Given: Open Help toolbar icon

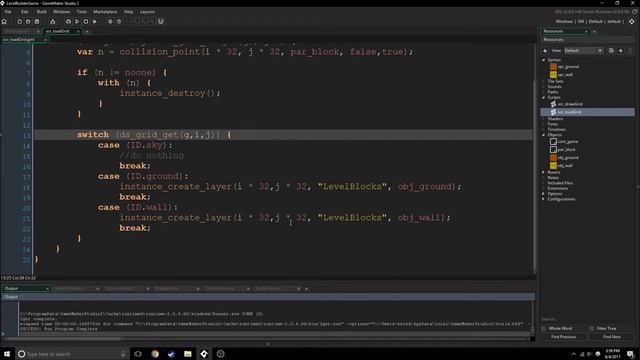Looking at the screenshot, I should tap(119, 22).
